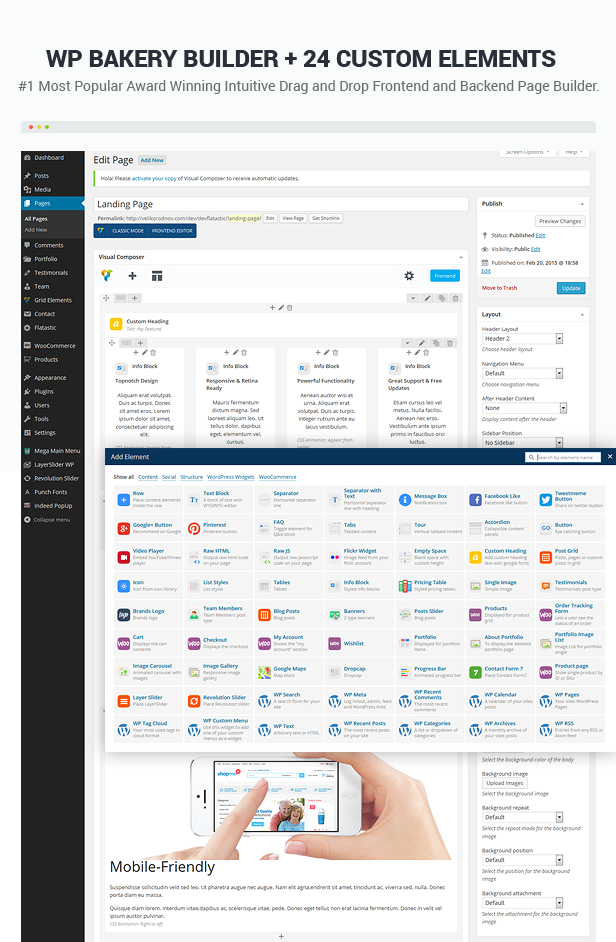Open Appearance in the WordPress sidebar
This screenshot has height=942, width=616.
pyautogui.click(x=50, y=378)
